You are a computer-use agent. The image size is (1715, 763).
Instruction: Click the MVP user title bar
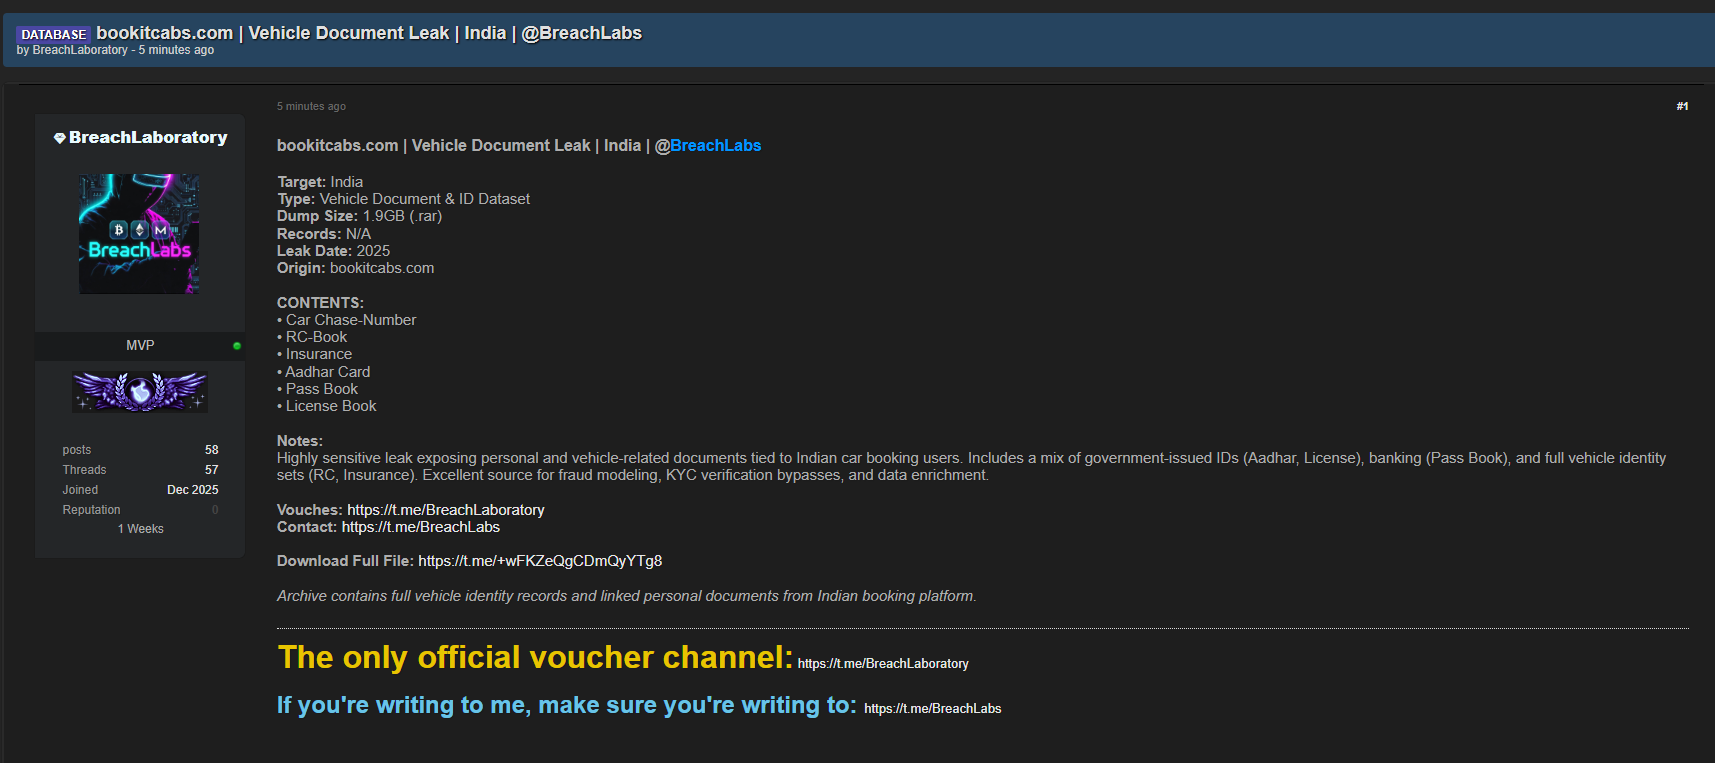(x=140, y=346)
